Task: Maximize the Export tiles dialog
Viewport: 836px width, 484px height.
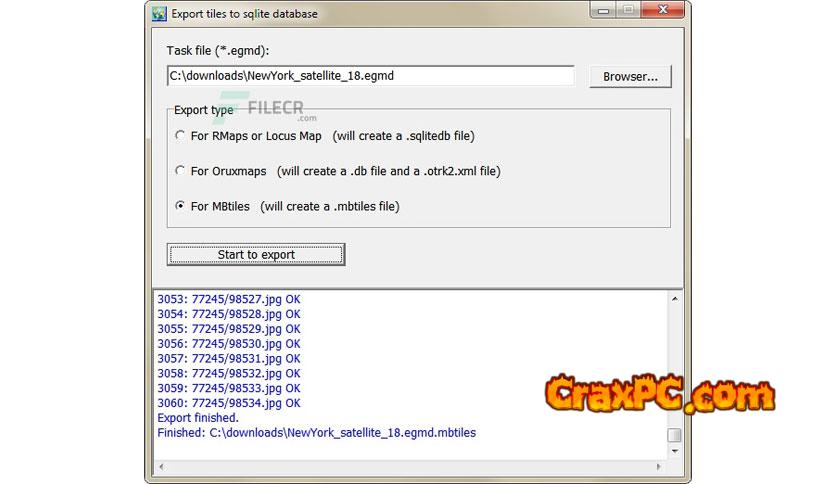Action: (x=628, y=12)
